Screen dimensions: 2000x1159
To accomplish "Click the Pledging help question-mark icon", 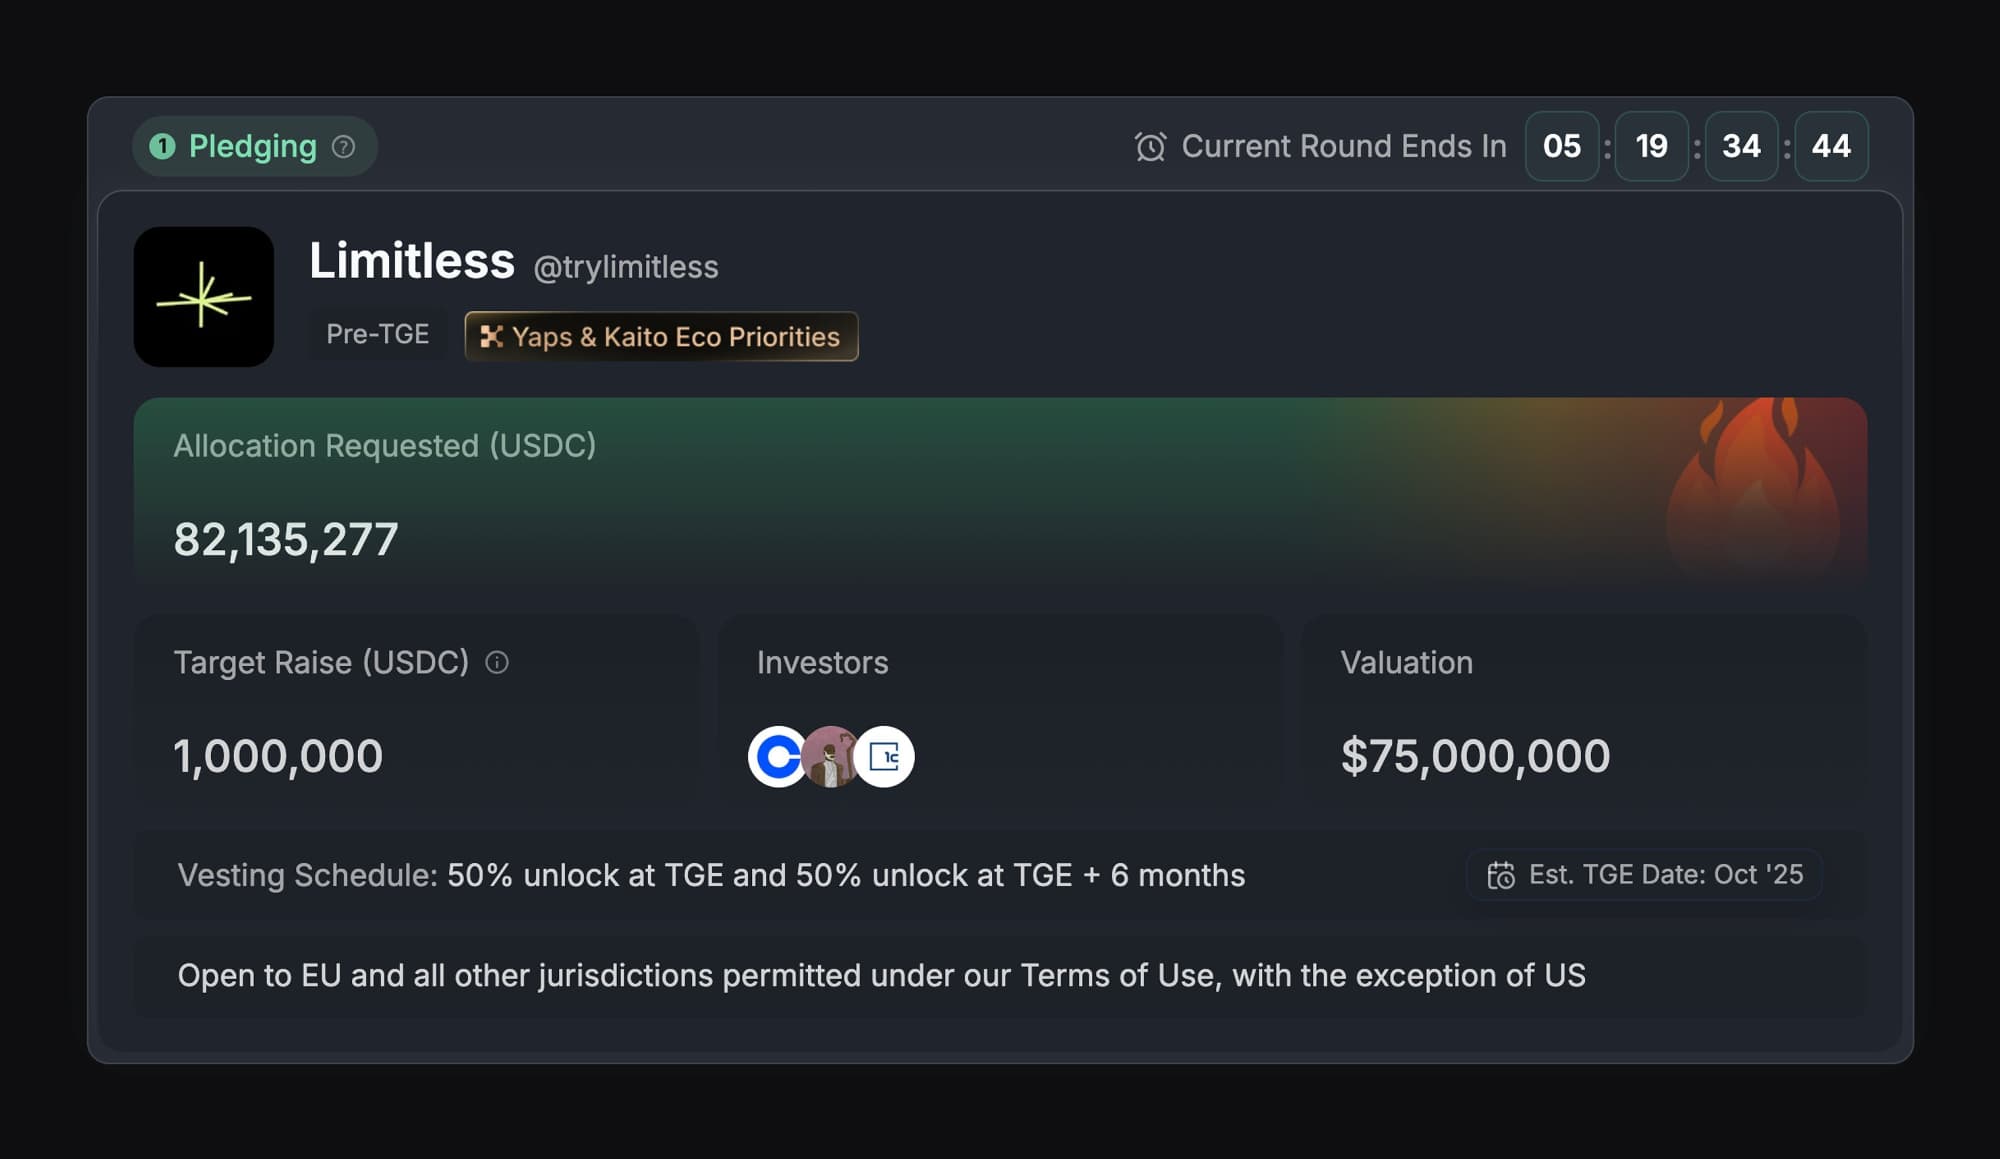I will tap(343, 147).
